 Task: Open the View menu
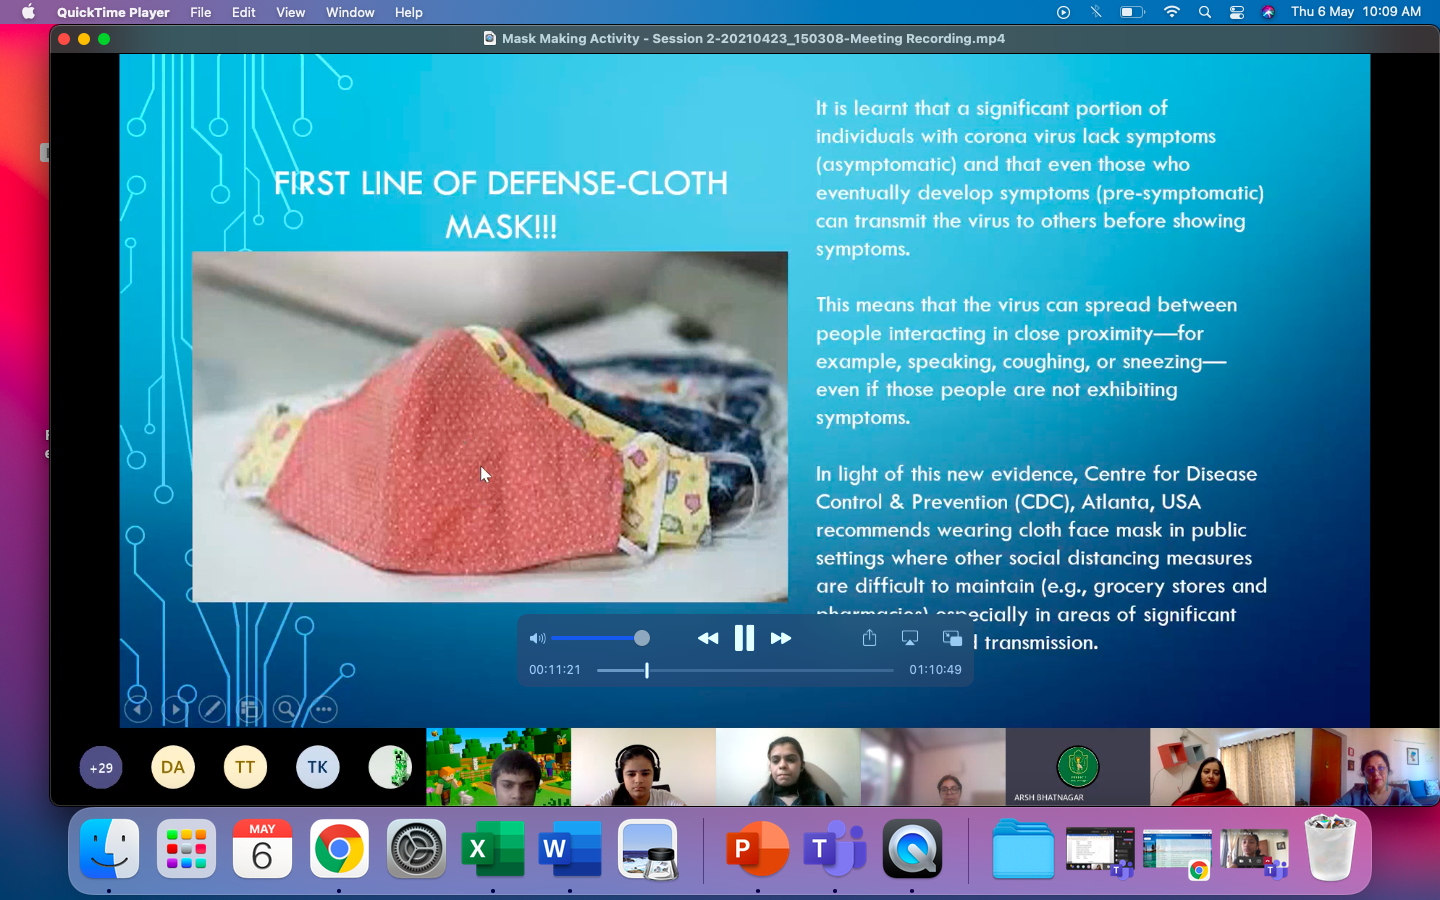coord(291,12)
